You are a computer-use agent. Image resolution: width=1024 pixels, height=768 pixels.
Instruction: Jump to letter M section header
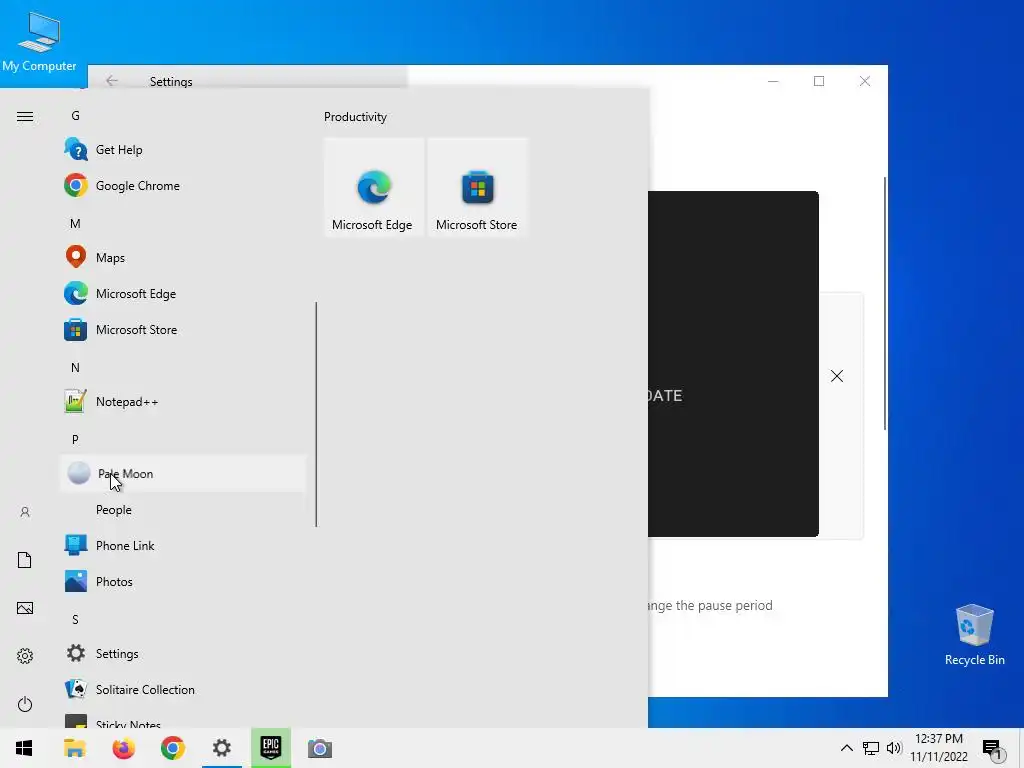point(75,224)
